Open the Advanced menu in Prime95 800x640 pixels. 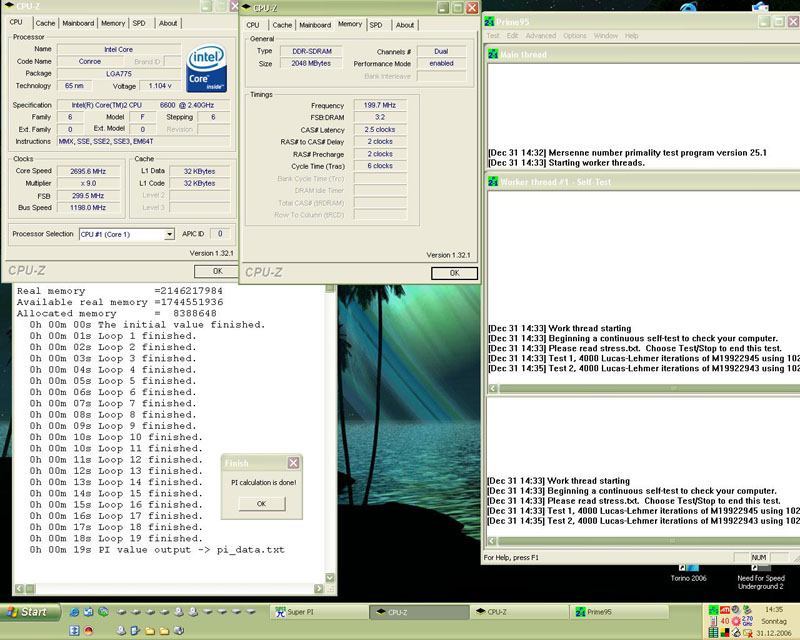coord(541,35)
